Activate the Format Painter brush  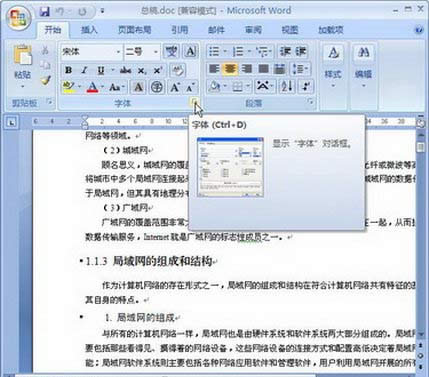click(45, 80)
